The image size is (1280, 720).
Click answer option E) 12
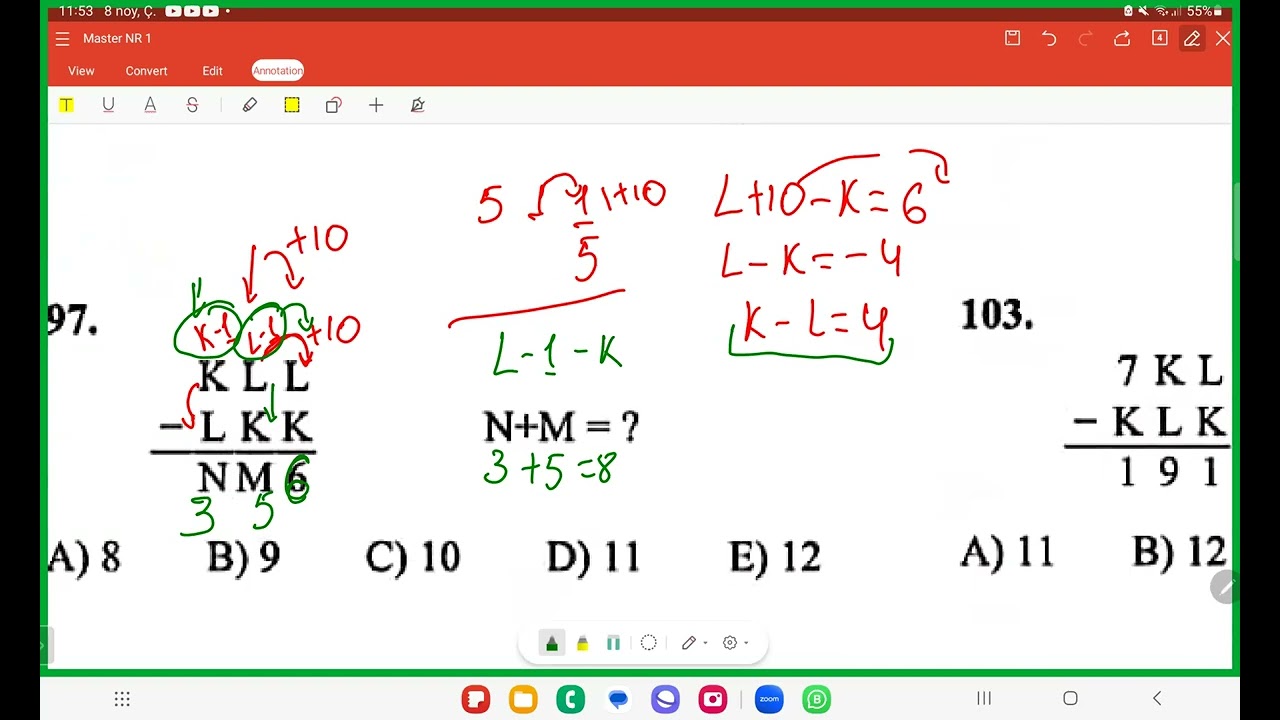click(x=775, y=557)
